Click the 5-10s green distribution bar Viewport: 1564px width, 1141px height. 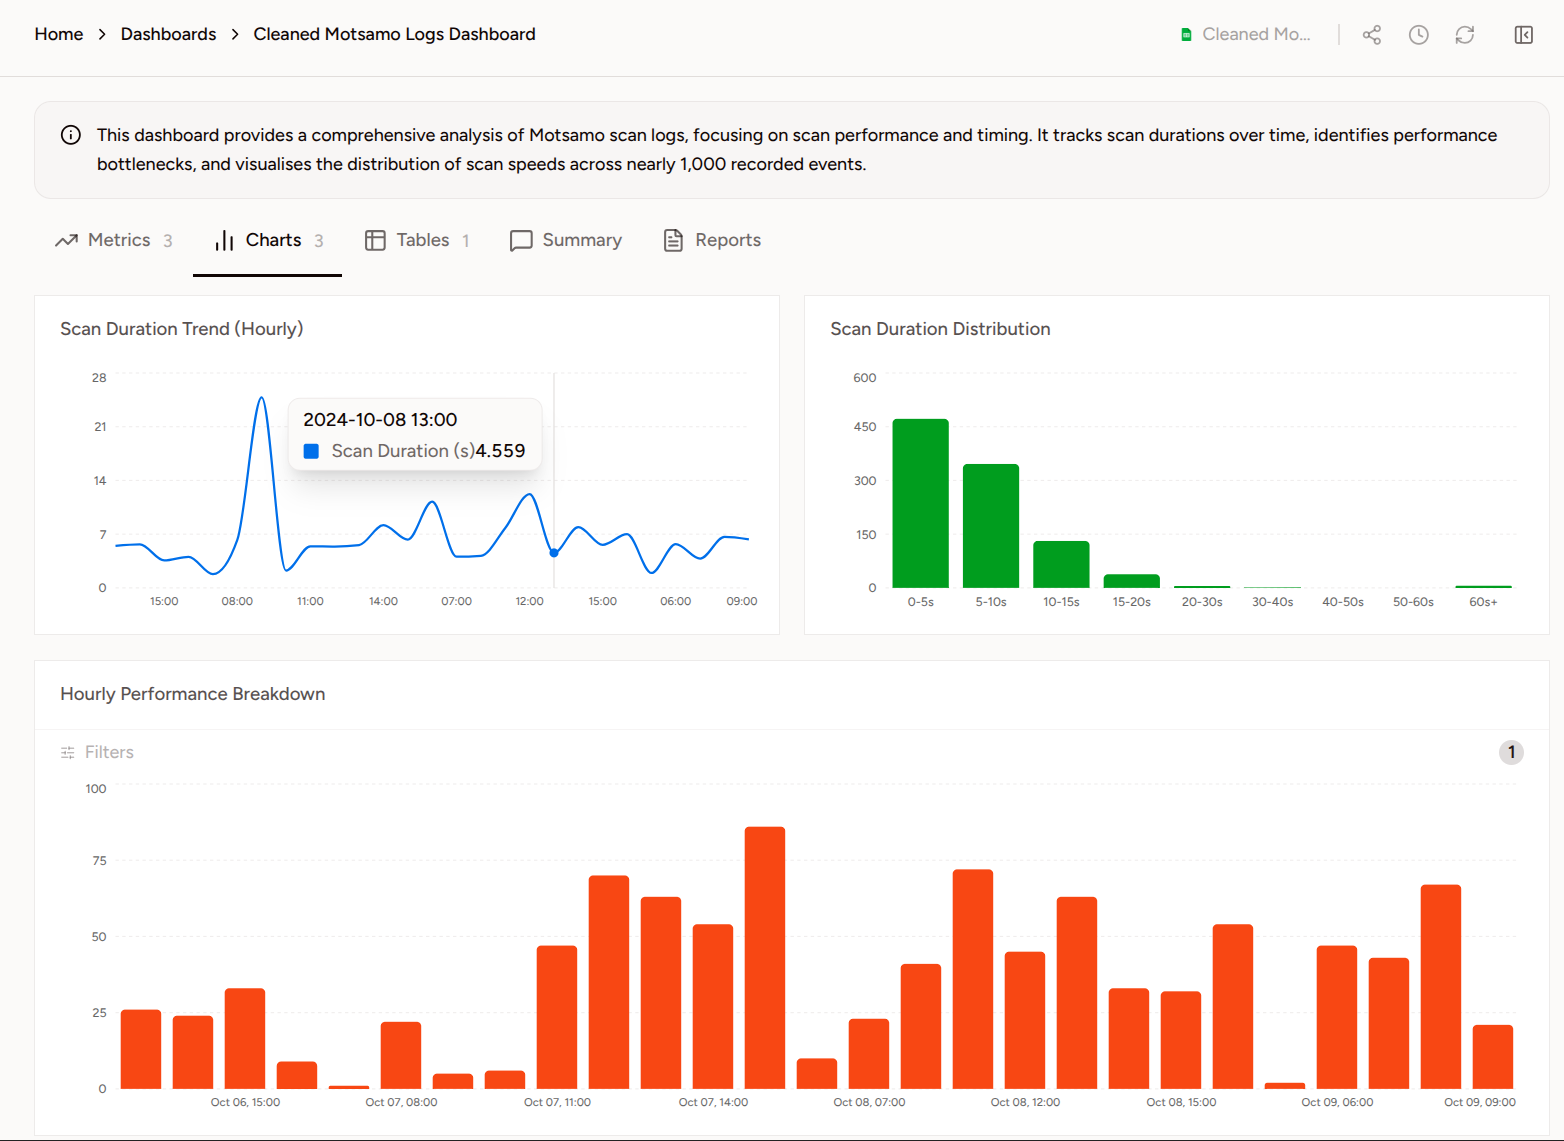(991, 526)
